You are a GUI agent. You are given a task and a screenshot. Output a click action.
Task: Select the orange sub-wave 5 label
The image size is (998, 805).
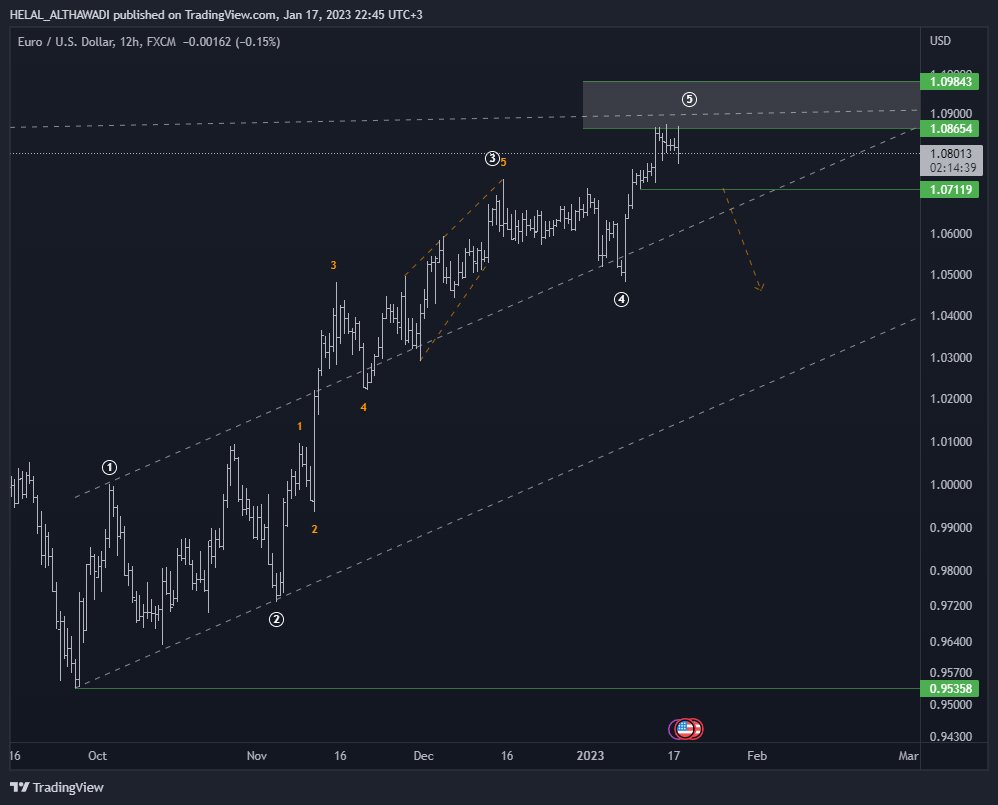click(503, 162)
